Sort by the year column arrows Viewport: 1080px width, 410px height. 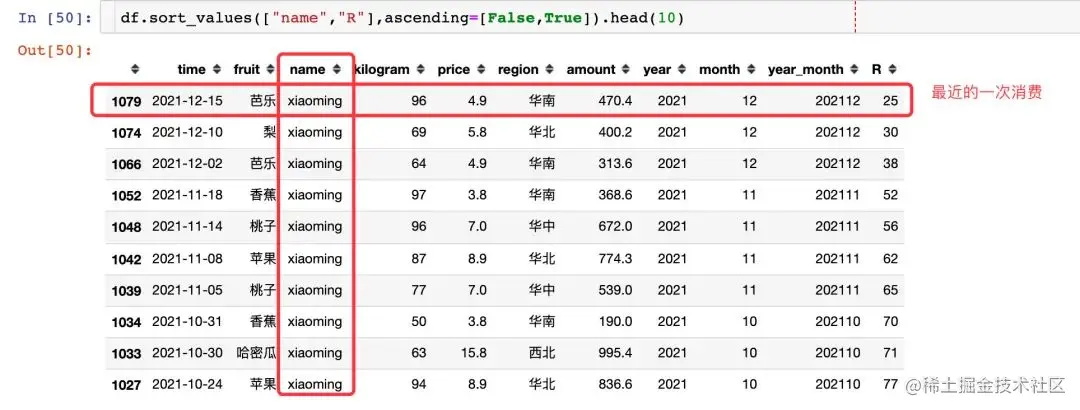click(683, 70)
